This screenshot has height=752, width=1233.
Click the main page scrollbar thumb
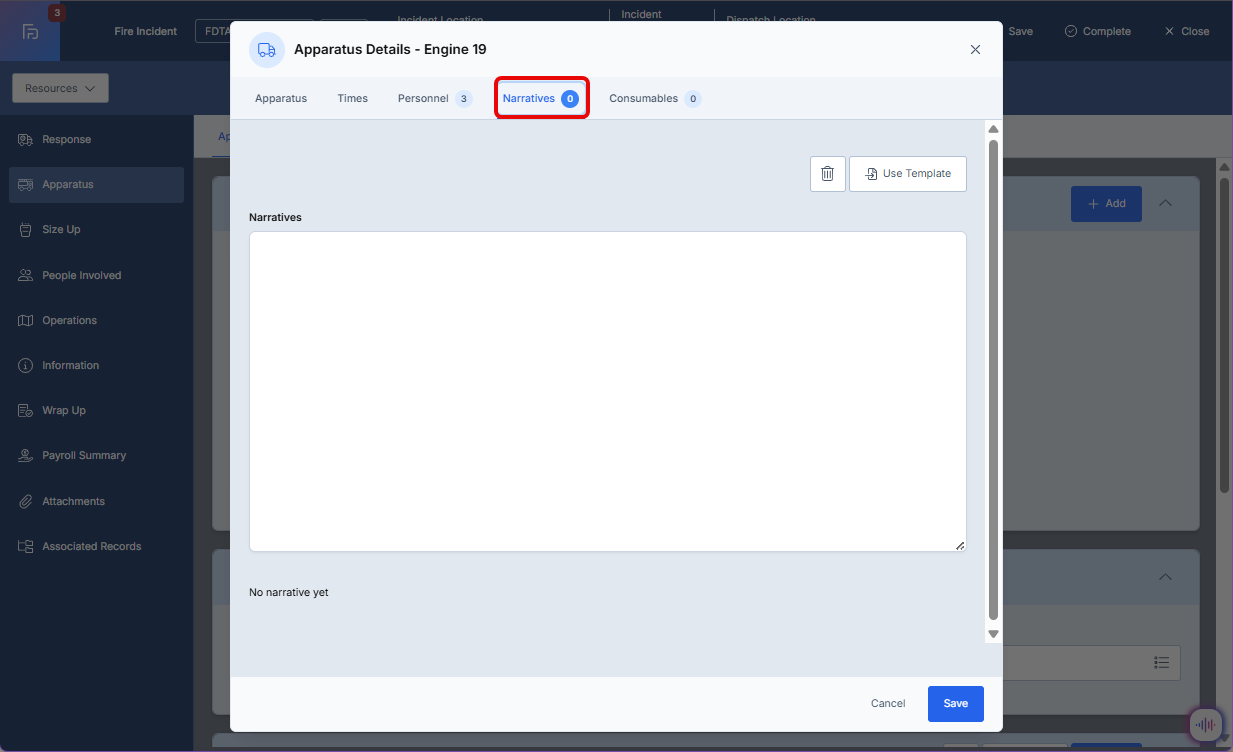pyautogui.click(x=1224, y=335)
